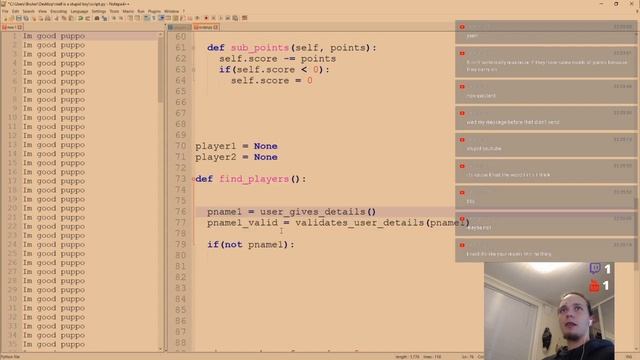Click the Save recorded macro icon

(x=235, y=18)
